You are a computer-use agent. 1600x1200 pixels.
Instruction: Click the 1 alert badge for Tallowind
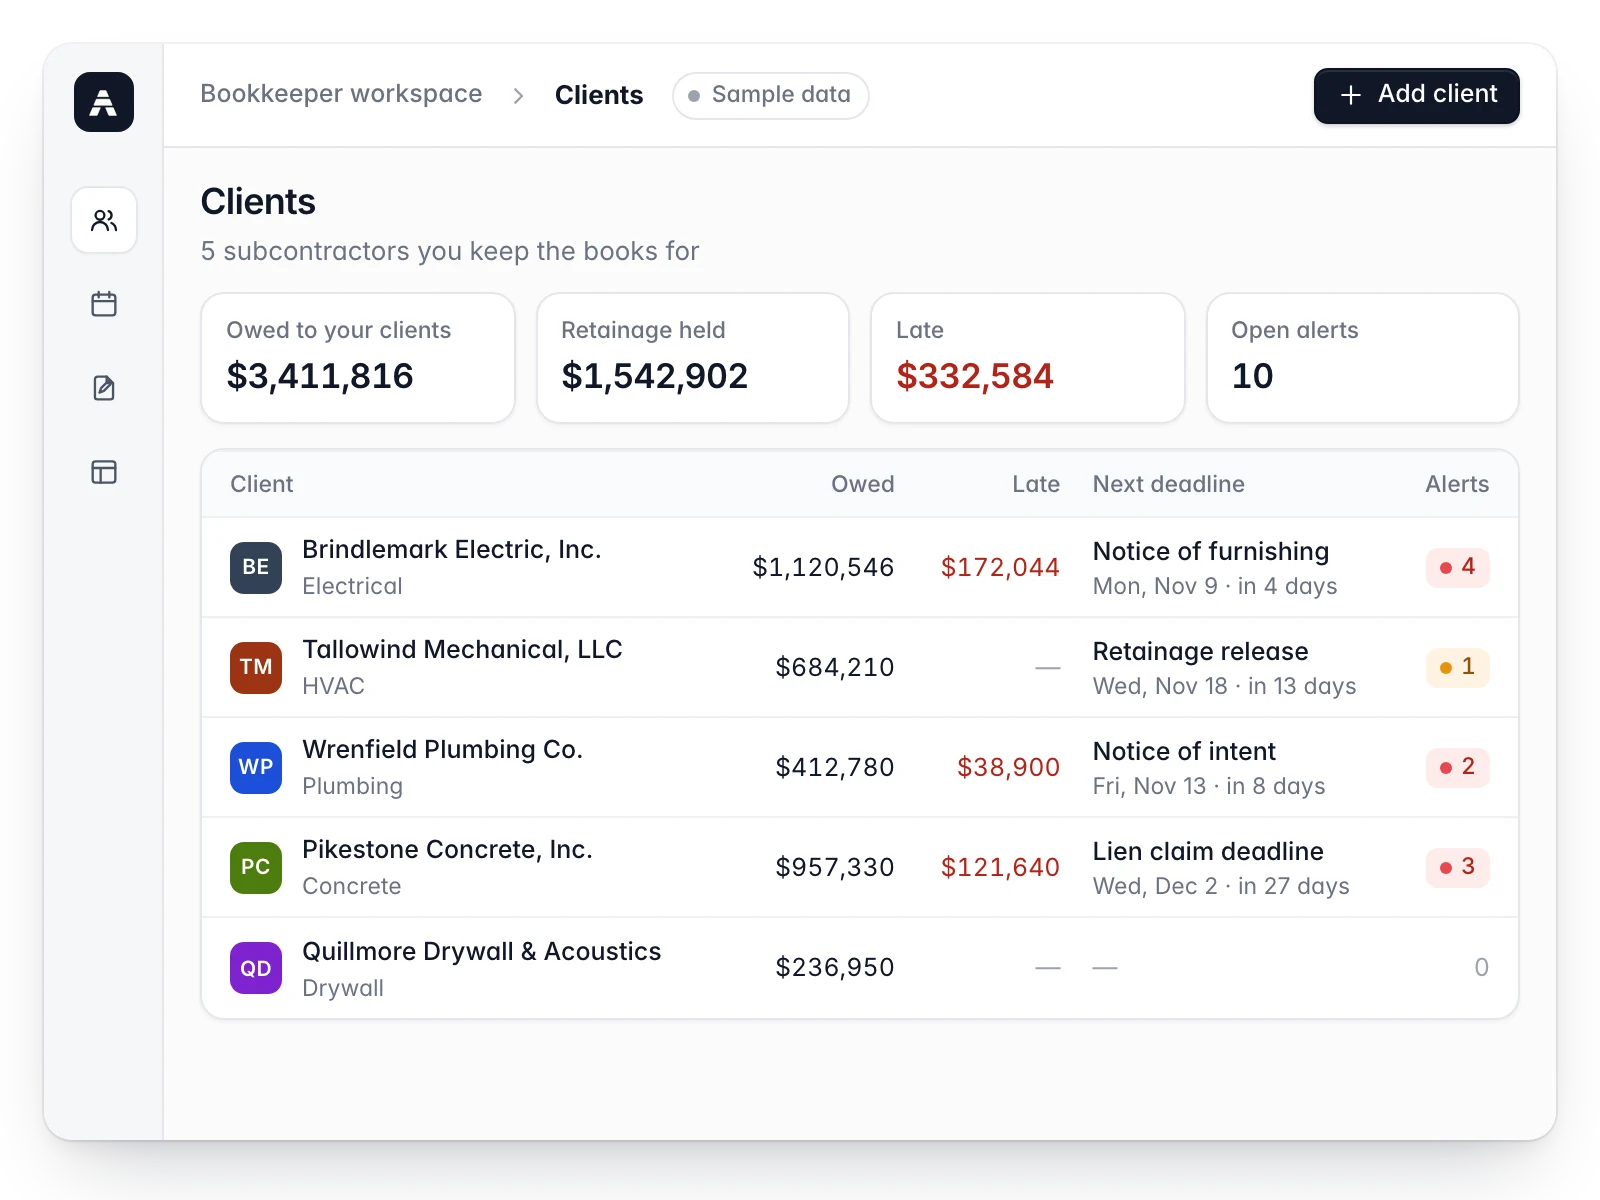1458,667
